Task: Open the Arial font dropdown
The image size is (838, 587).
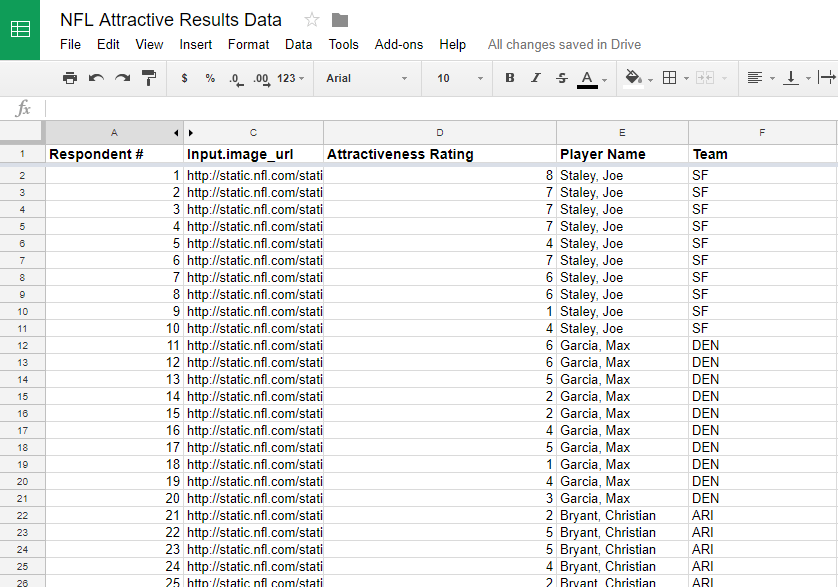Action: 367,78
